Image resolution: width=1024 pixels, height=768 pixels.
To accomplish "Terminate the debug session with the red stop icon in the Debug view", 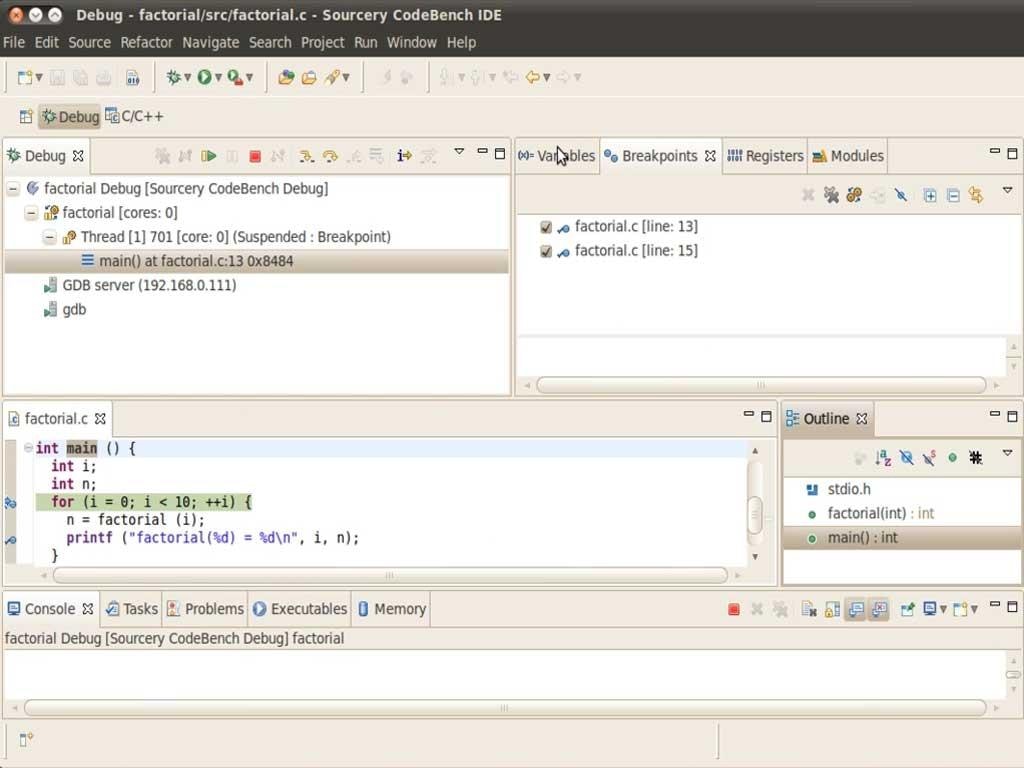I will pos(255,156).
